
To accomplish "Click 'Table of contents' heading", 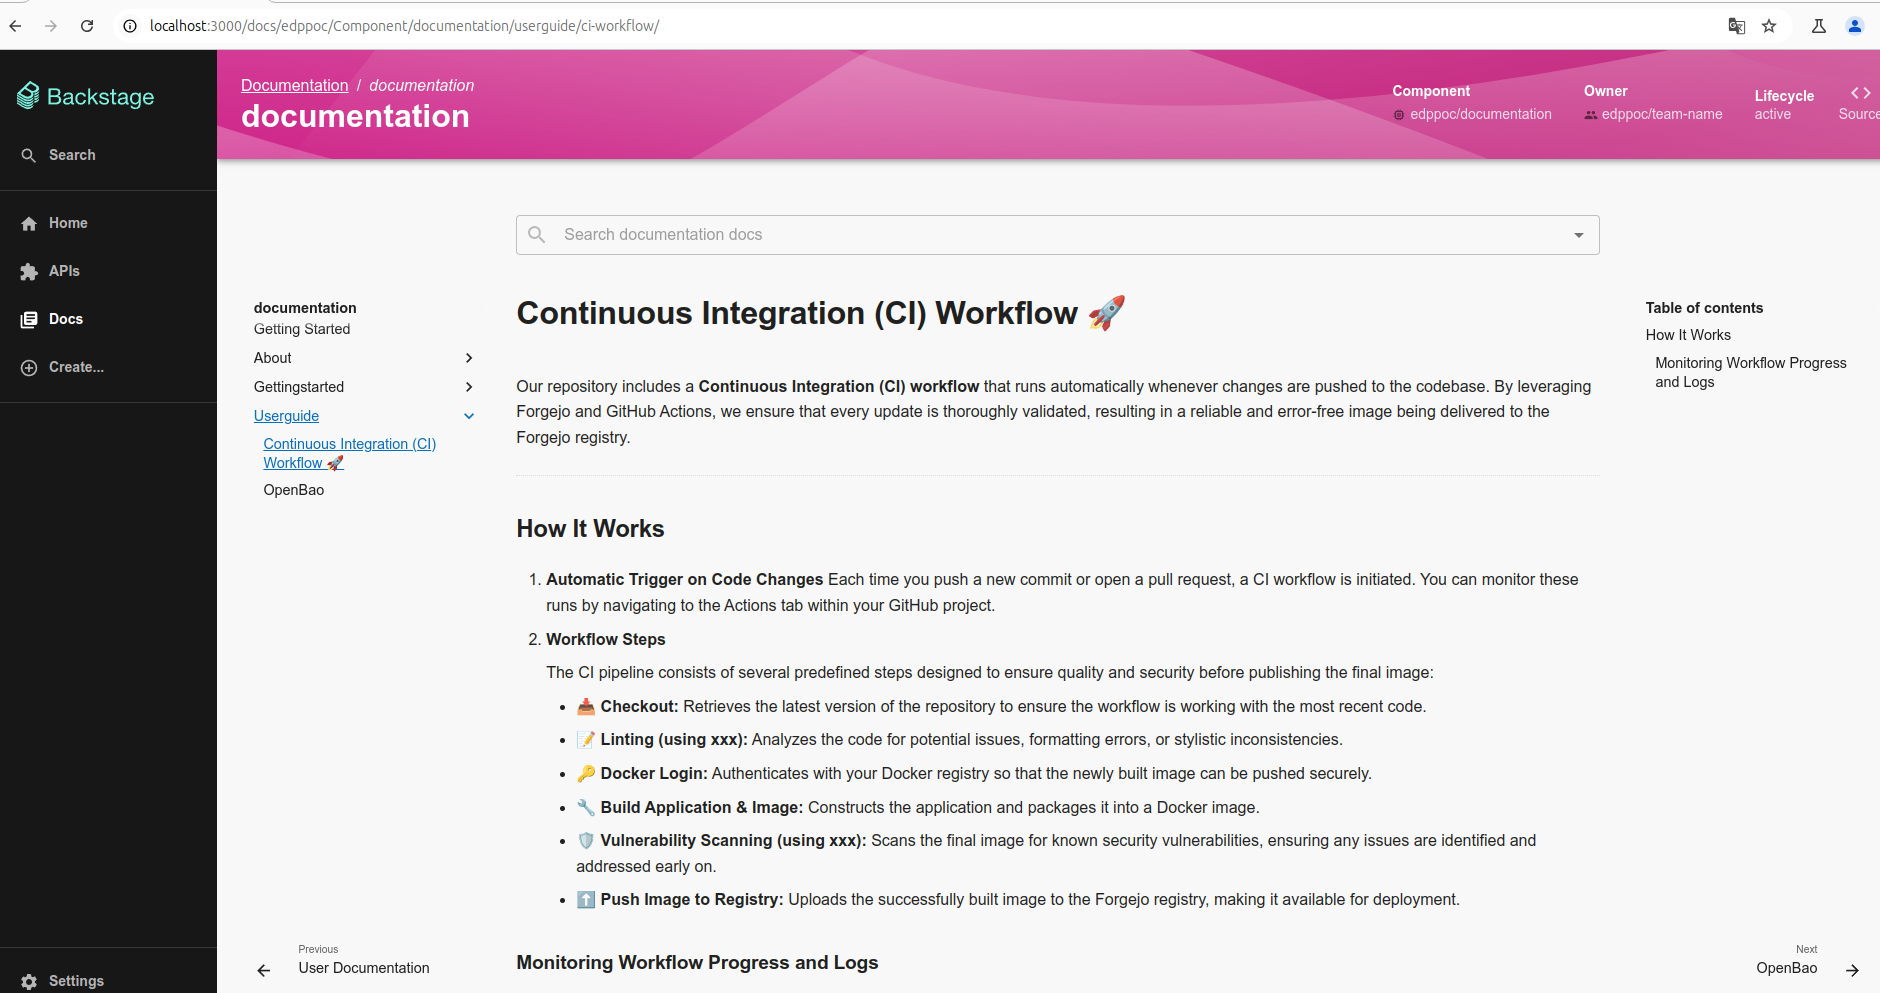I will 1704,308.
